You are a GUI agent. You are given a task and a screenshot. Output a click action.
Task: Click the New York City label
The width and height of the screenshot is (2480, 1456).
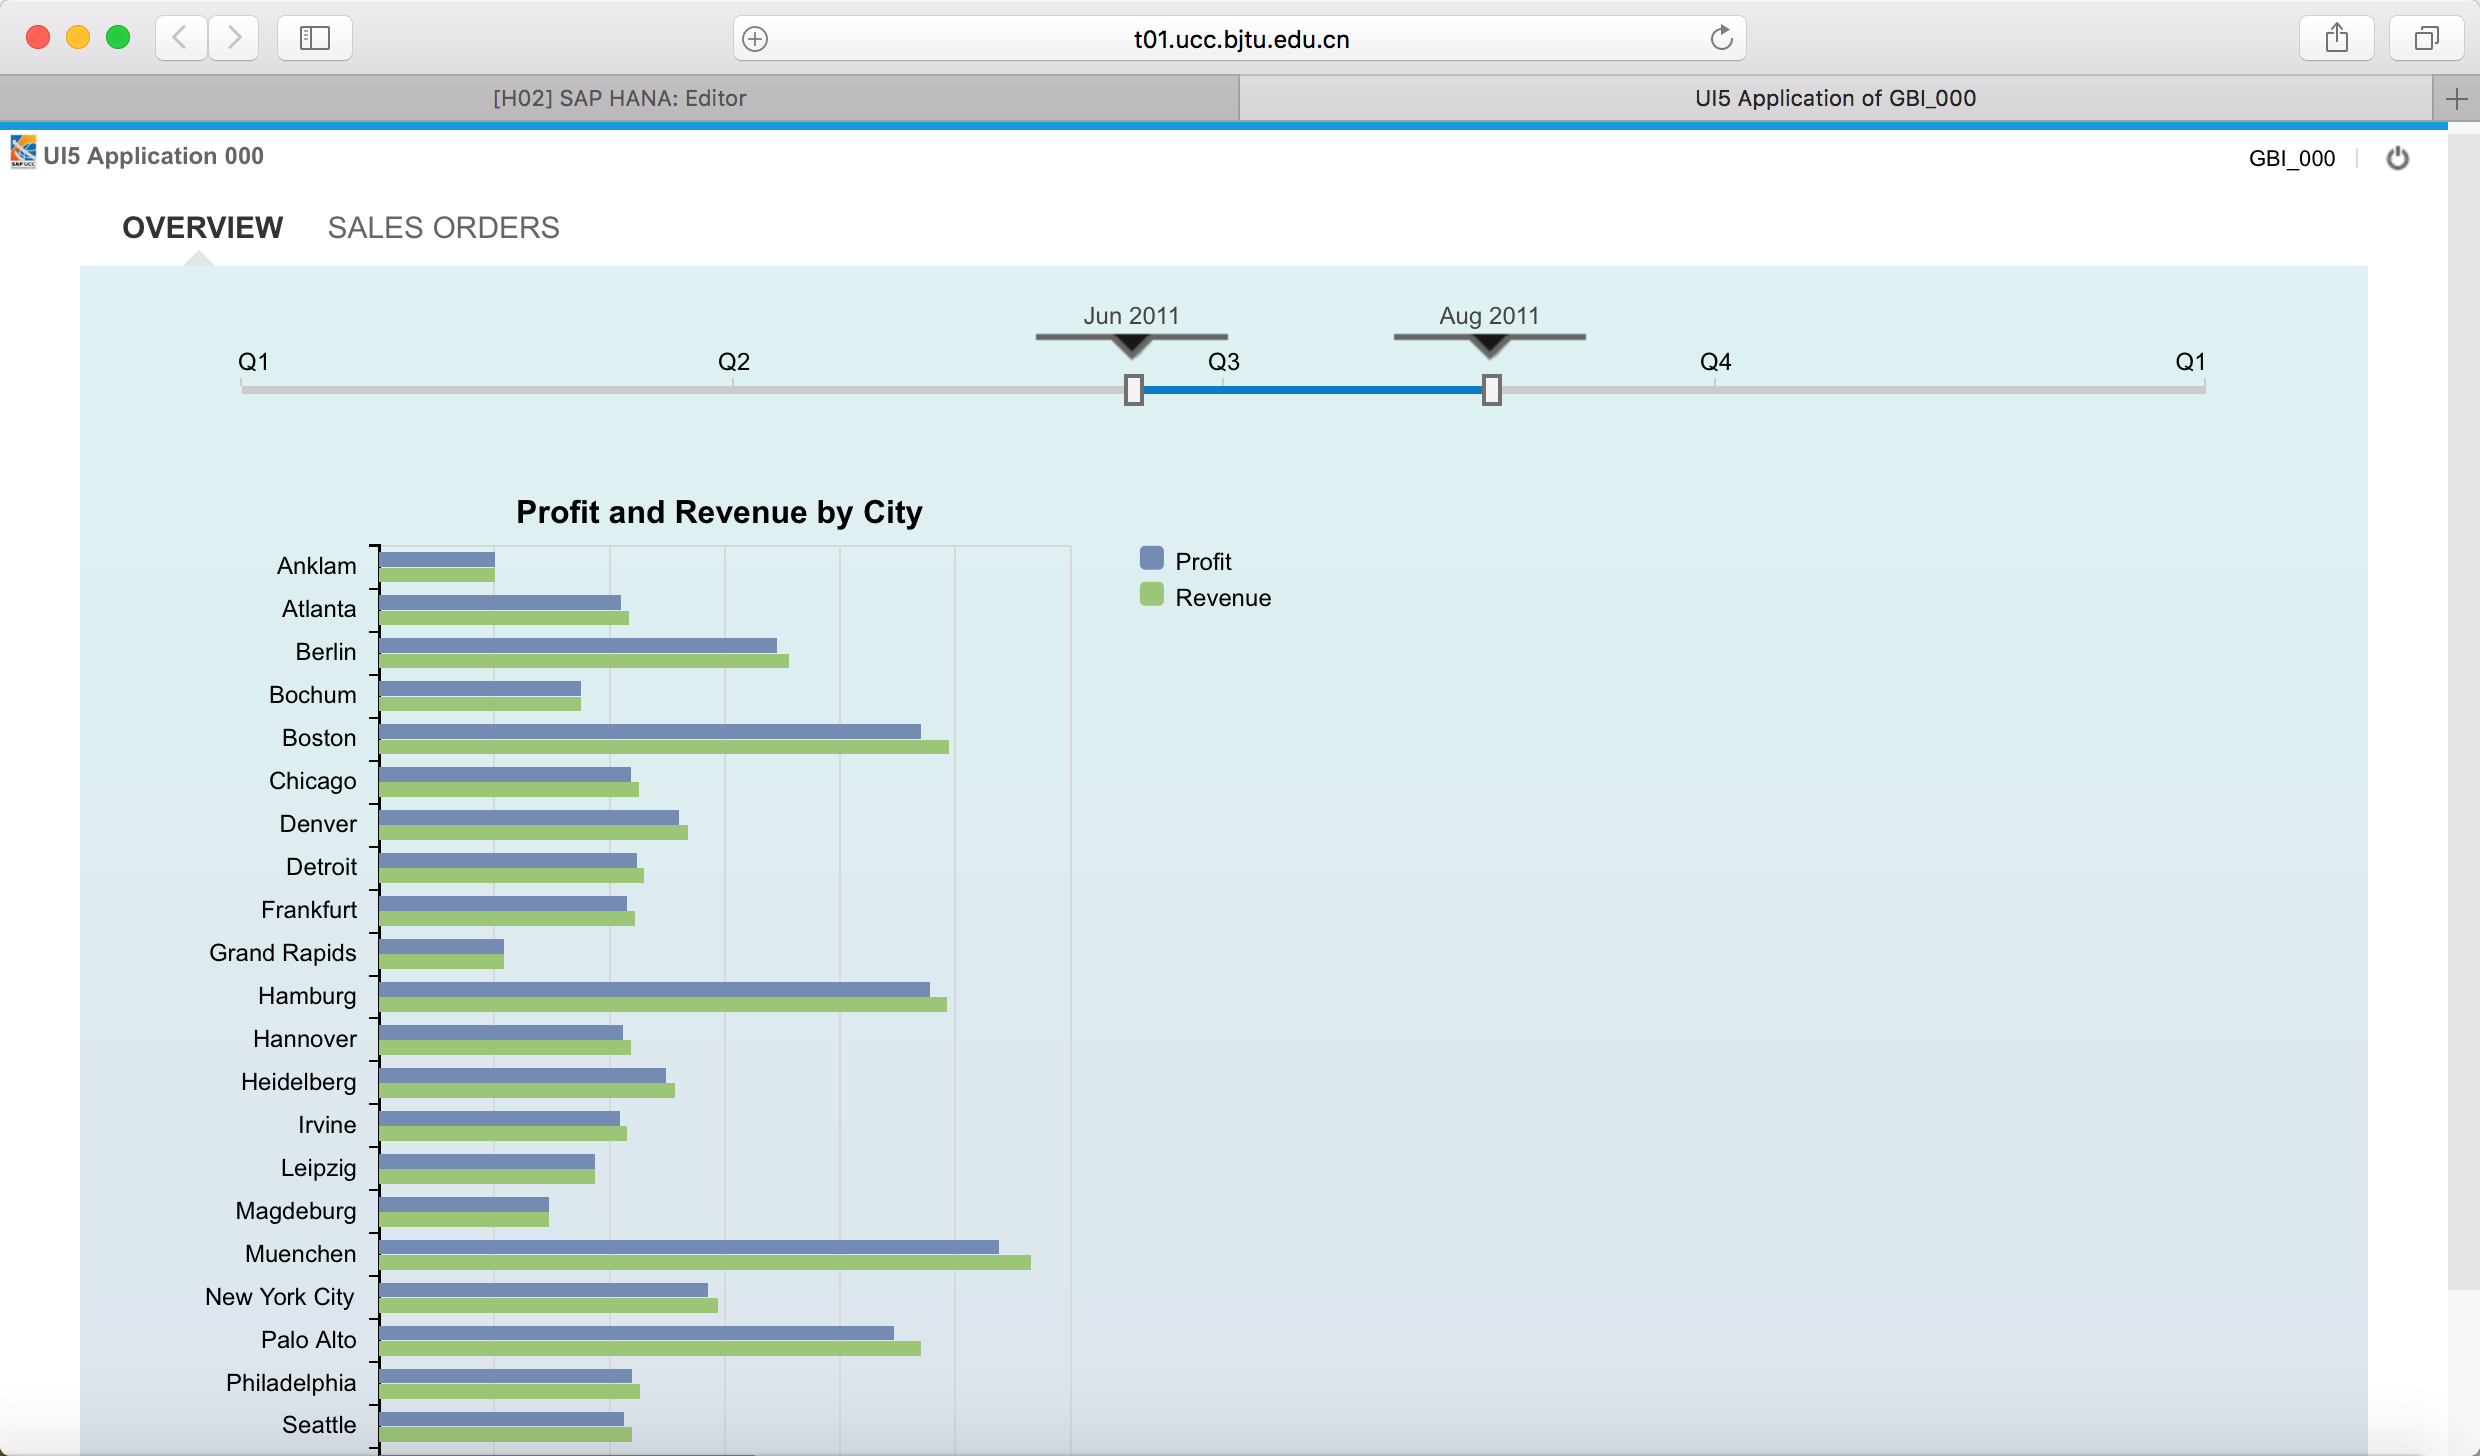[279, 1297]
